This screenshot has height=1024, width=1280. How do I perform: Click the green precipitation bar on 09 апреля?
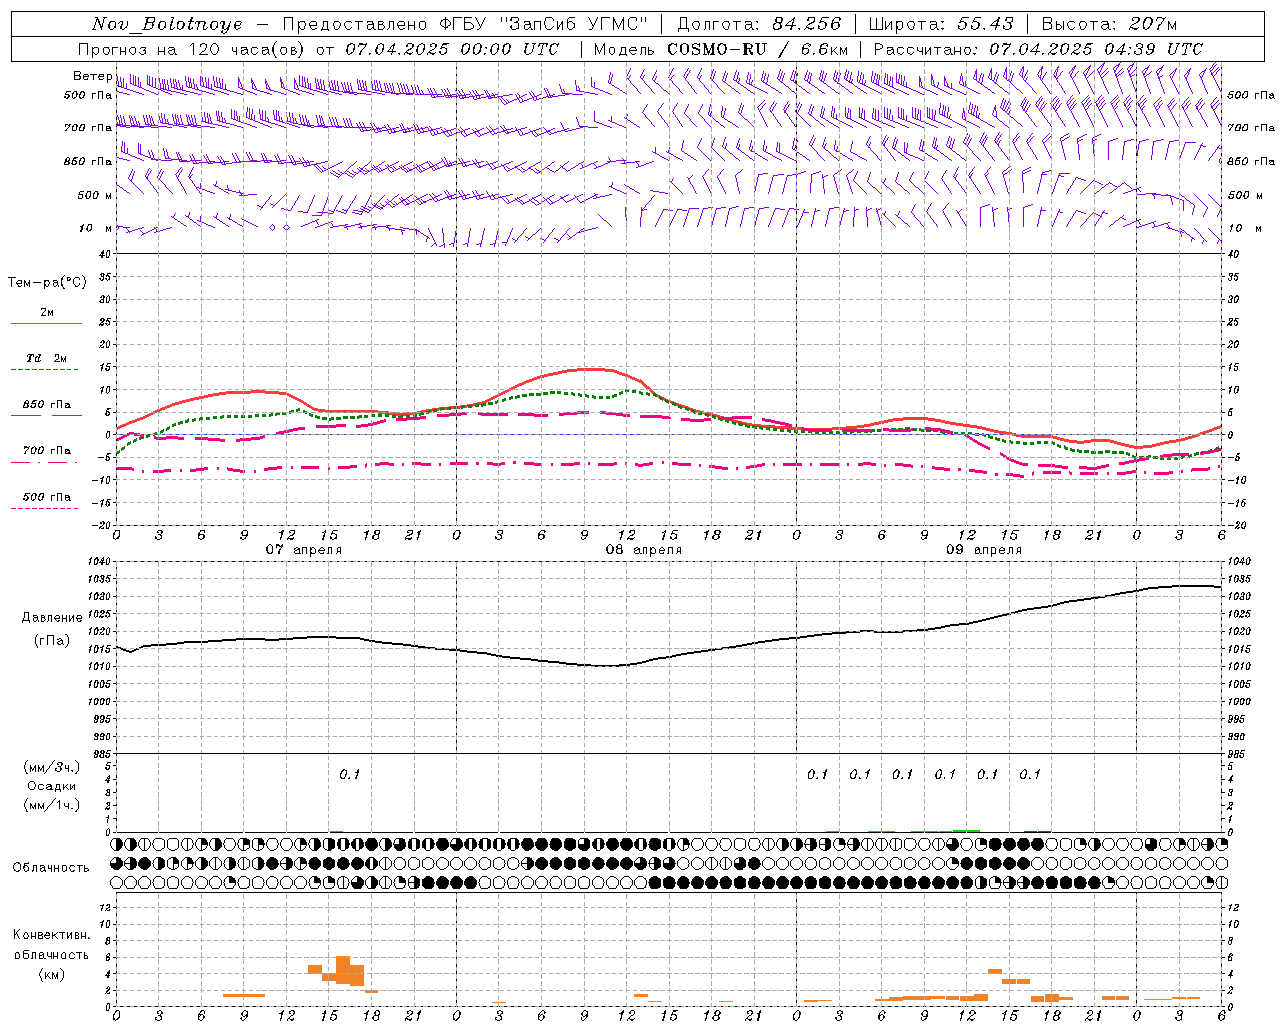click(966, 830)
